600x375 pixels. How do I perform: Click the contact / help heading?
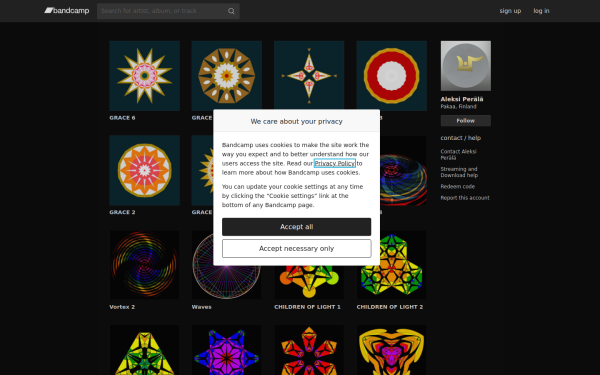461,138
